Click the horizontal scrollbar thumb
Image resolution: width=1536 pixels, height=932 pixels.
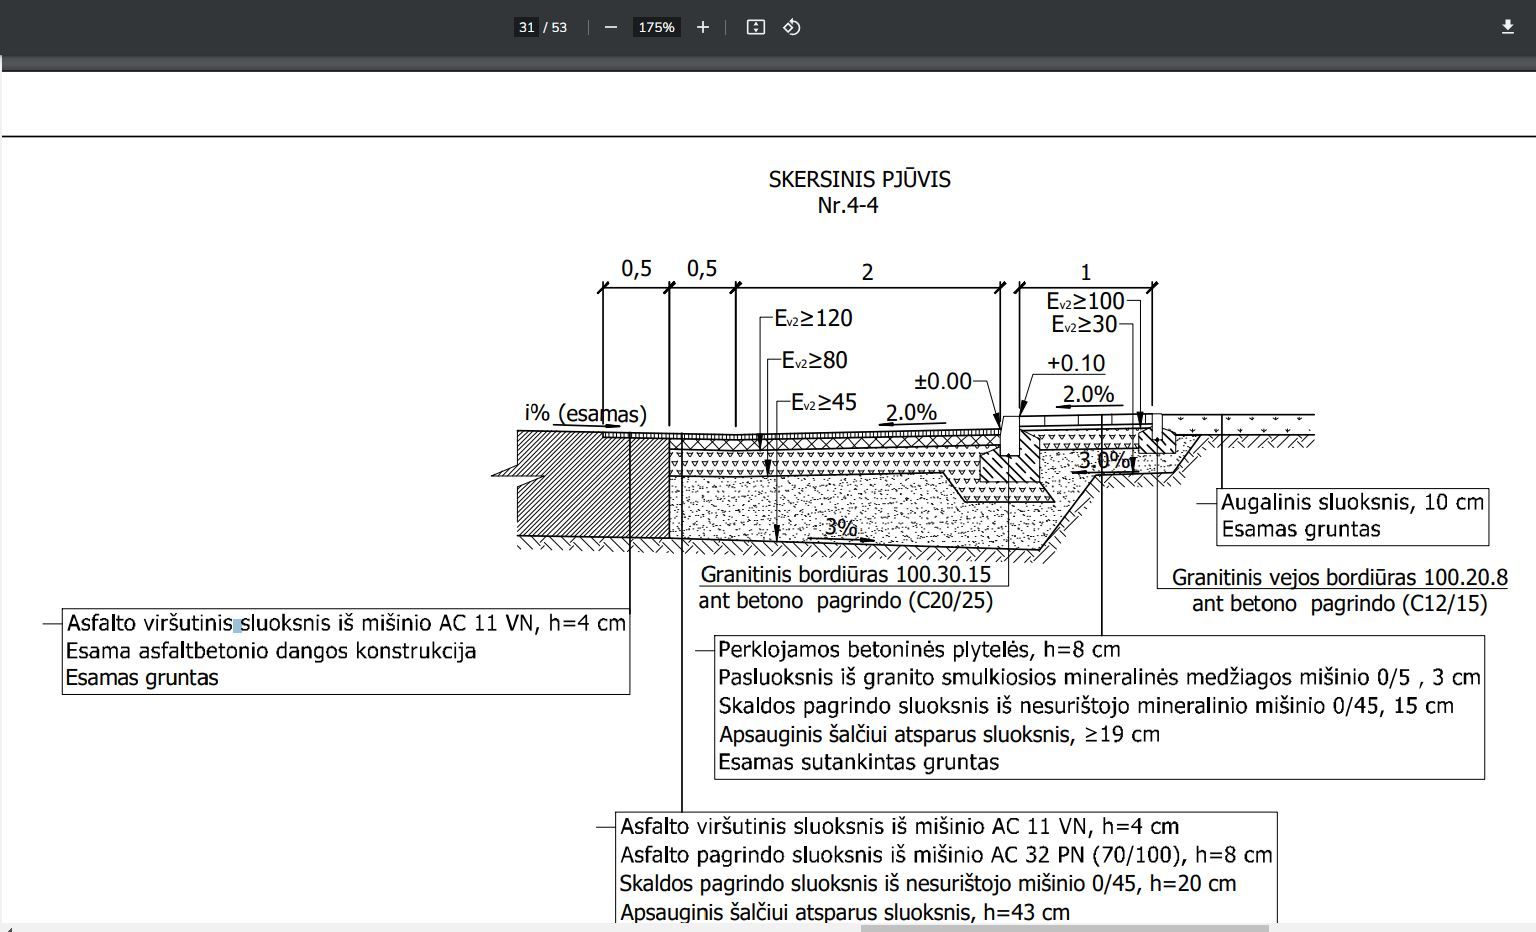[x=1064, y=927]
